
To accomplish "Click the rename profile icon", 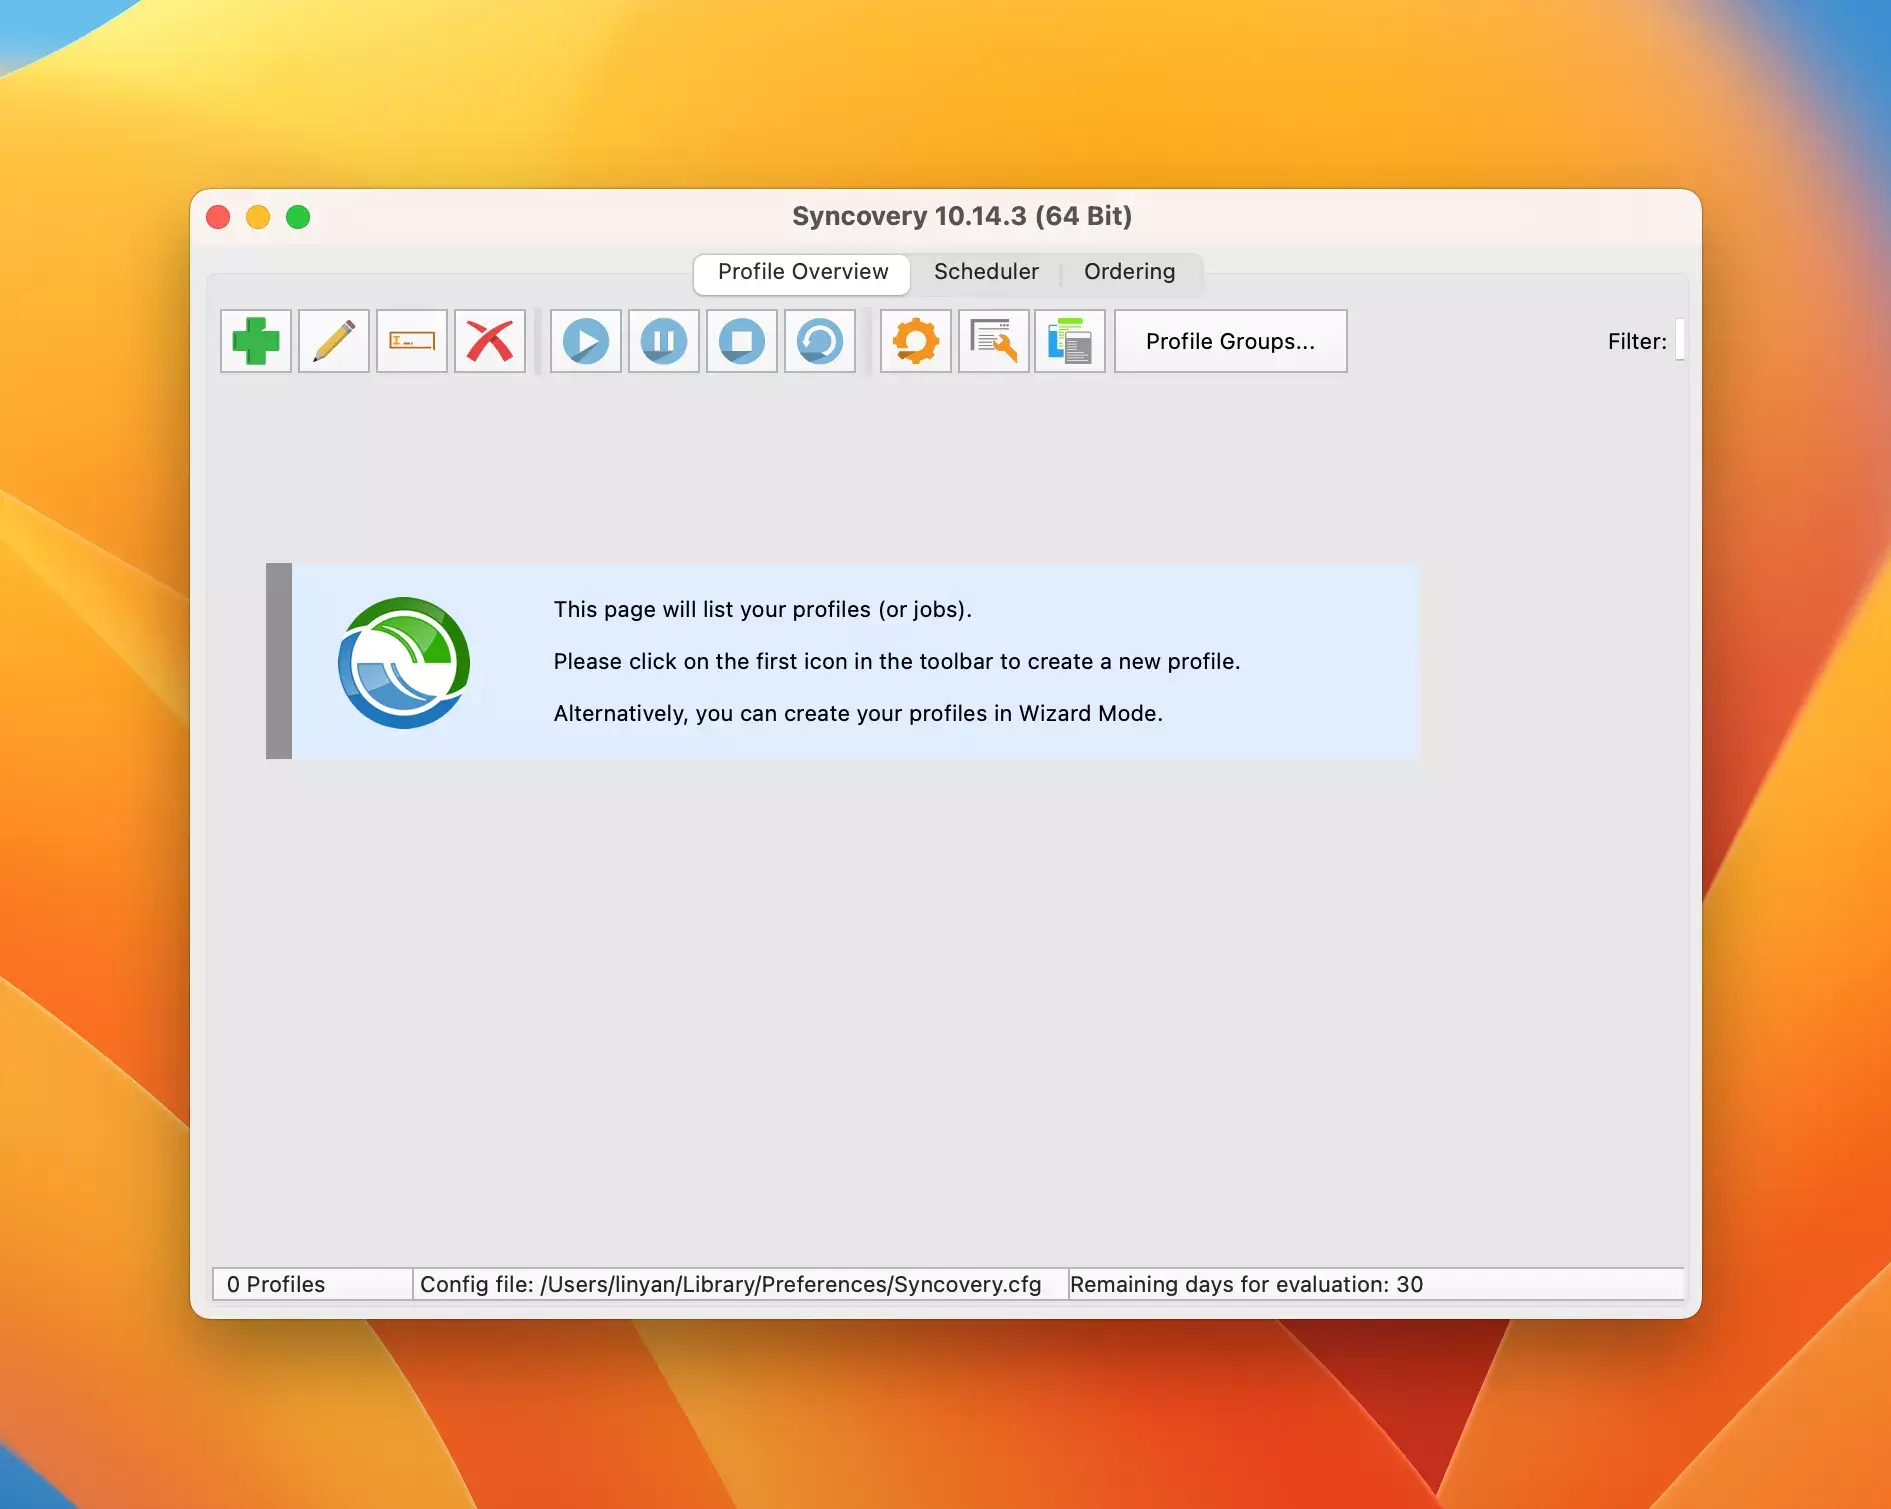I will click(x=411, y=341).
